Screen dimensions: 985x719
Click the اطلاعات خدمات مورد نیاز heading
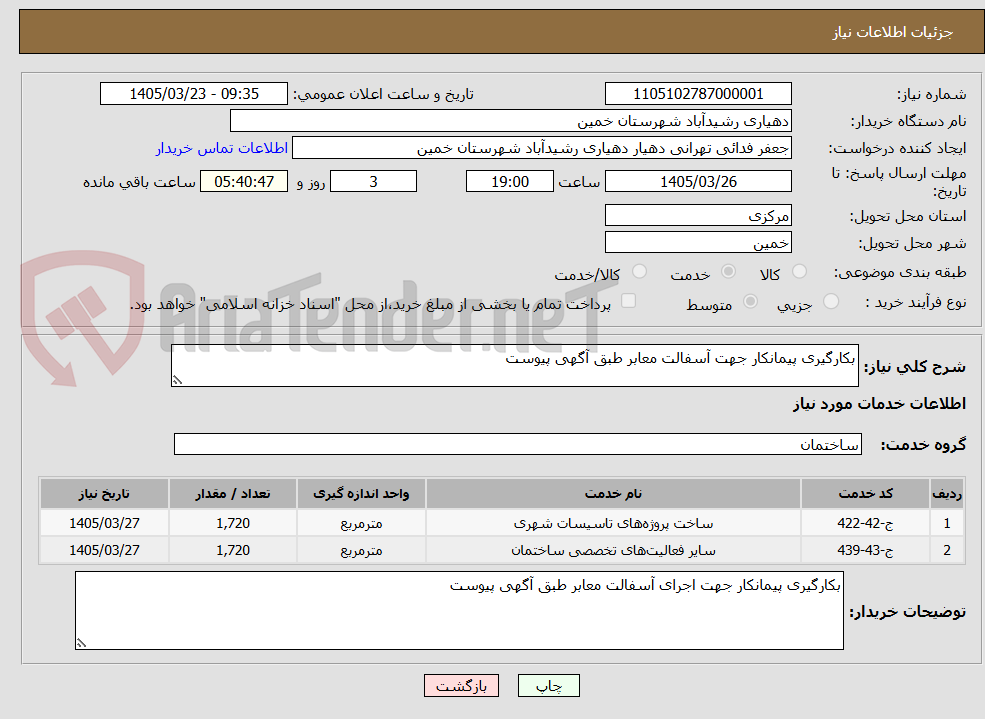879,404
